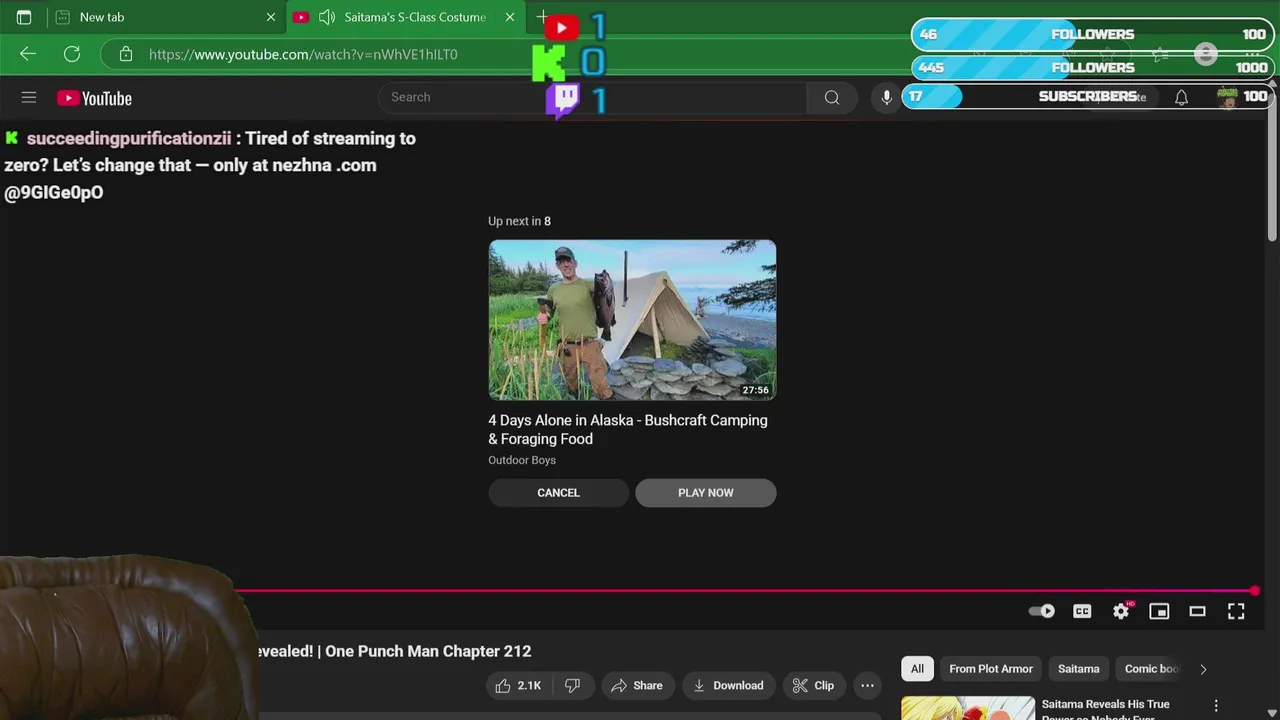Go back with the browser back arrow
The height and width of the screenshot is (720, 1280).
coord(28,54)
